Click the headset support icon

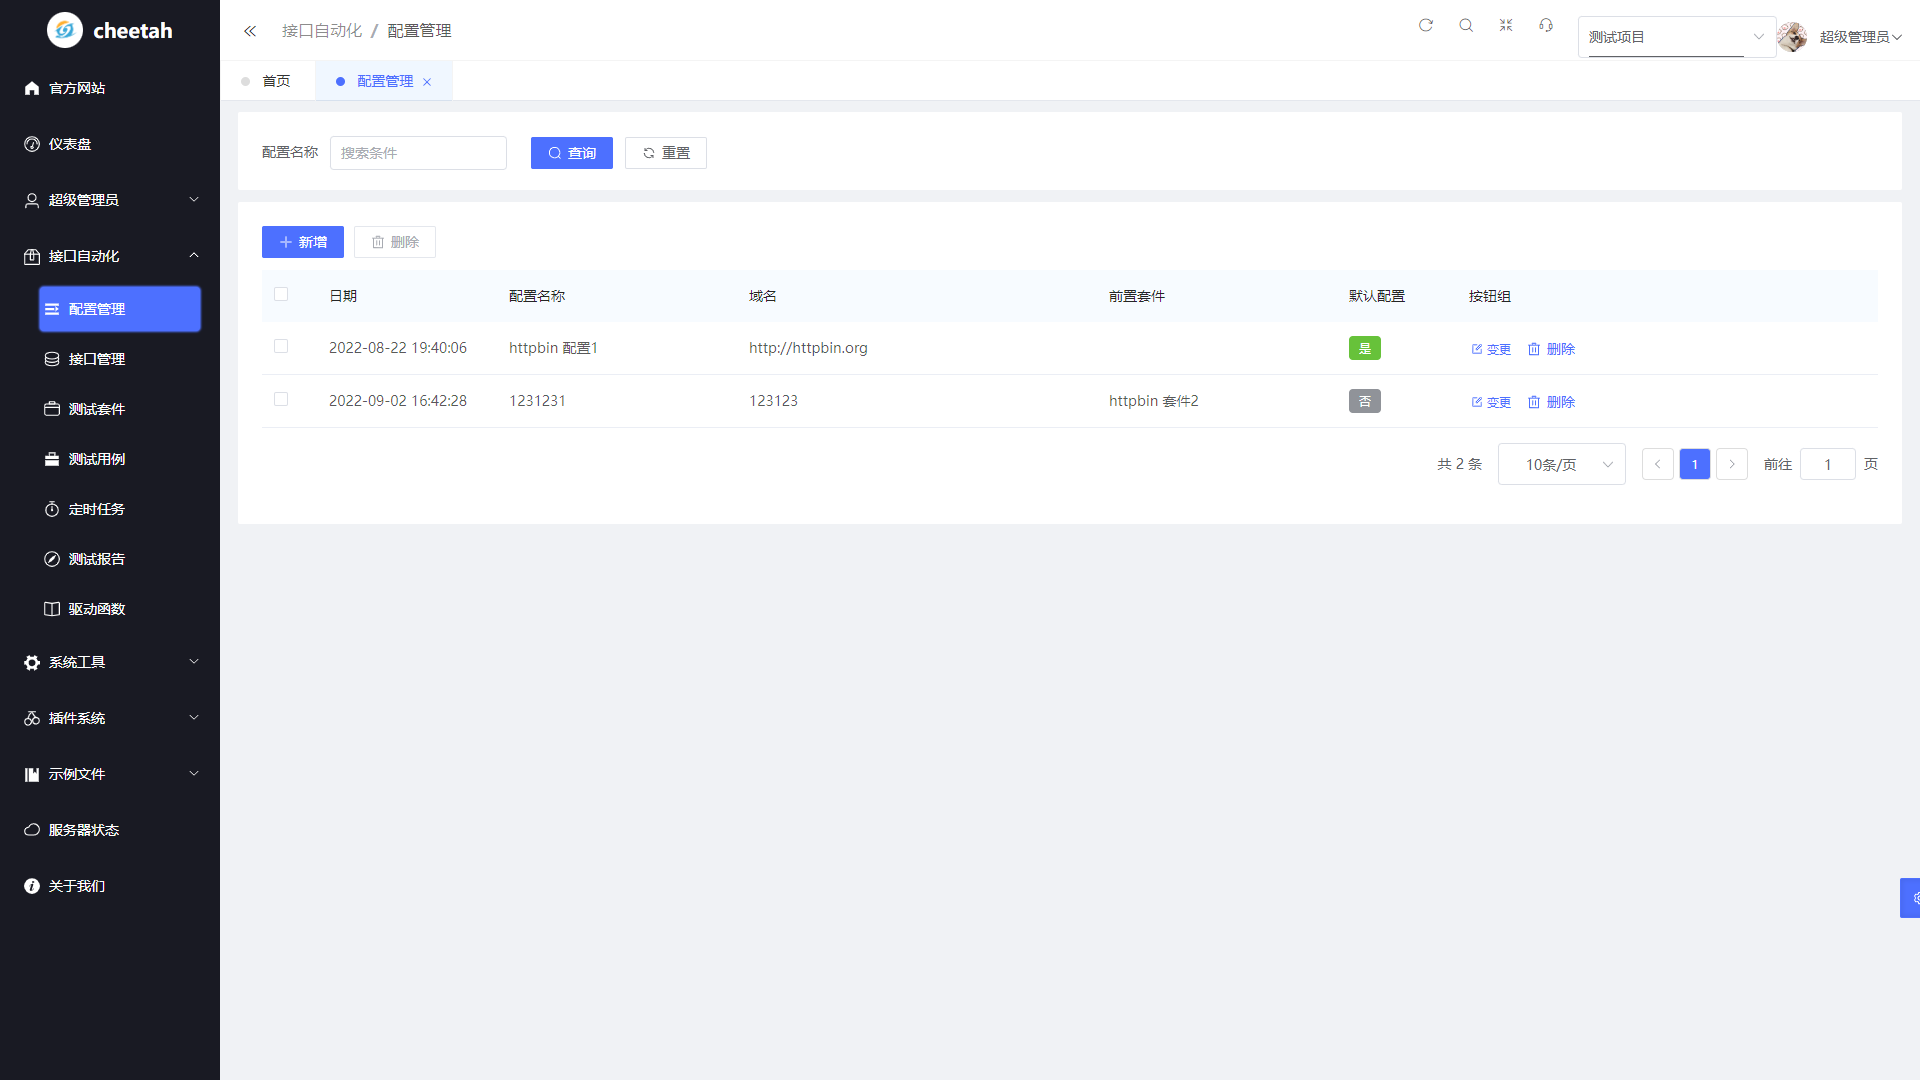1546,25
